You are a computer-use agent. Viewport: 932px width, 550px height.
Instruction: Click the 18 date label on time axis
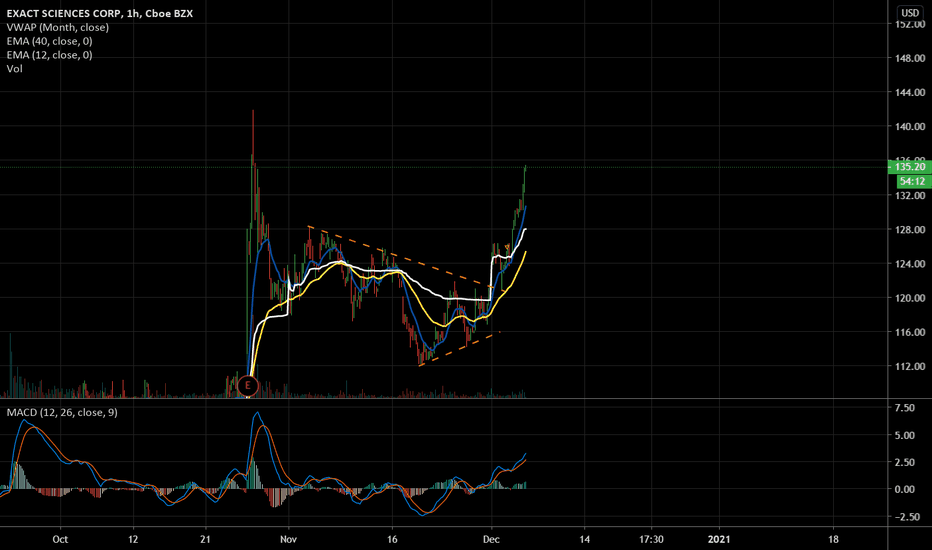833,539
